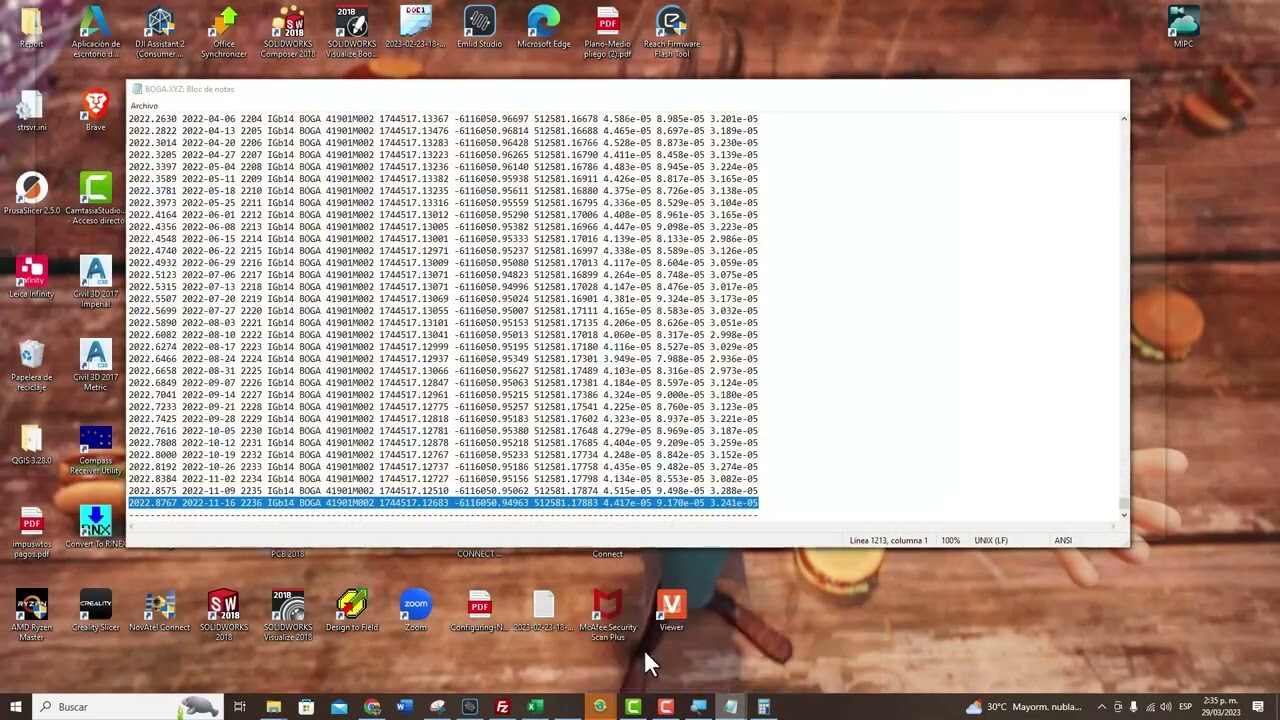This screenshot has height=720, width=1280.
Task: Select the QGIS 3.28.0 desktop icon
Action: pos(31,446)
